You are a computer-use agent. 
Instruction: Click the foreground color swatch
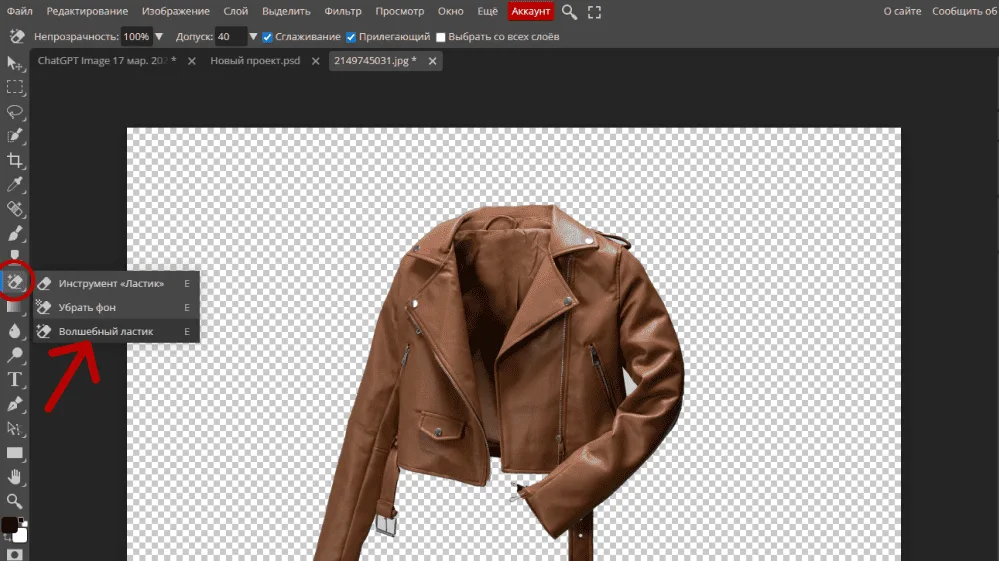[10, 525]
